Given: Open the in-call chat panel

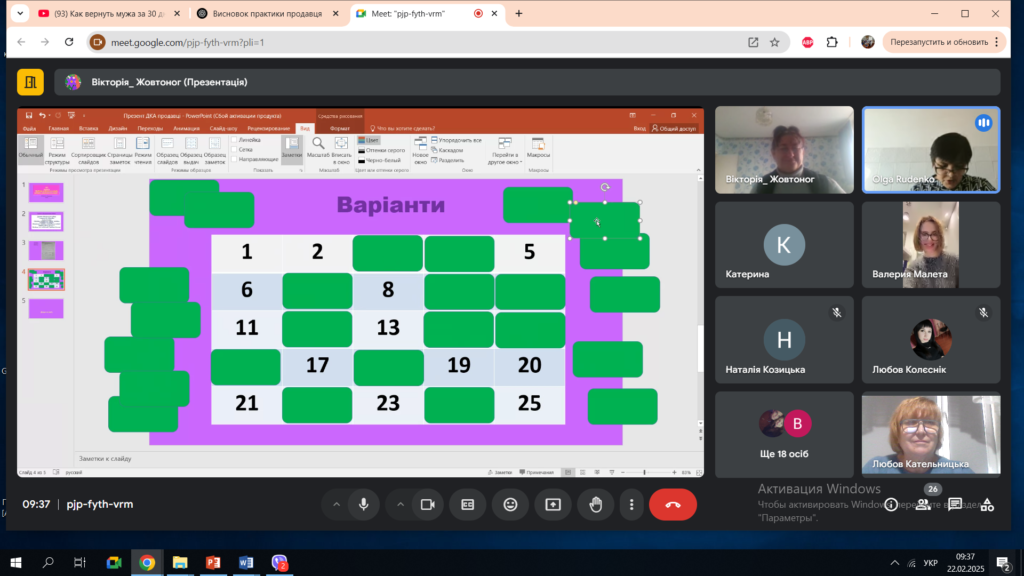Looking at the screenshot, I should [x=955, y=505].
